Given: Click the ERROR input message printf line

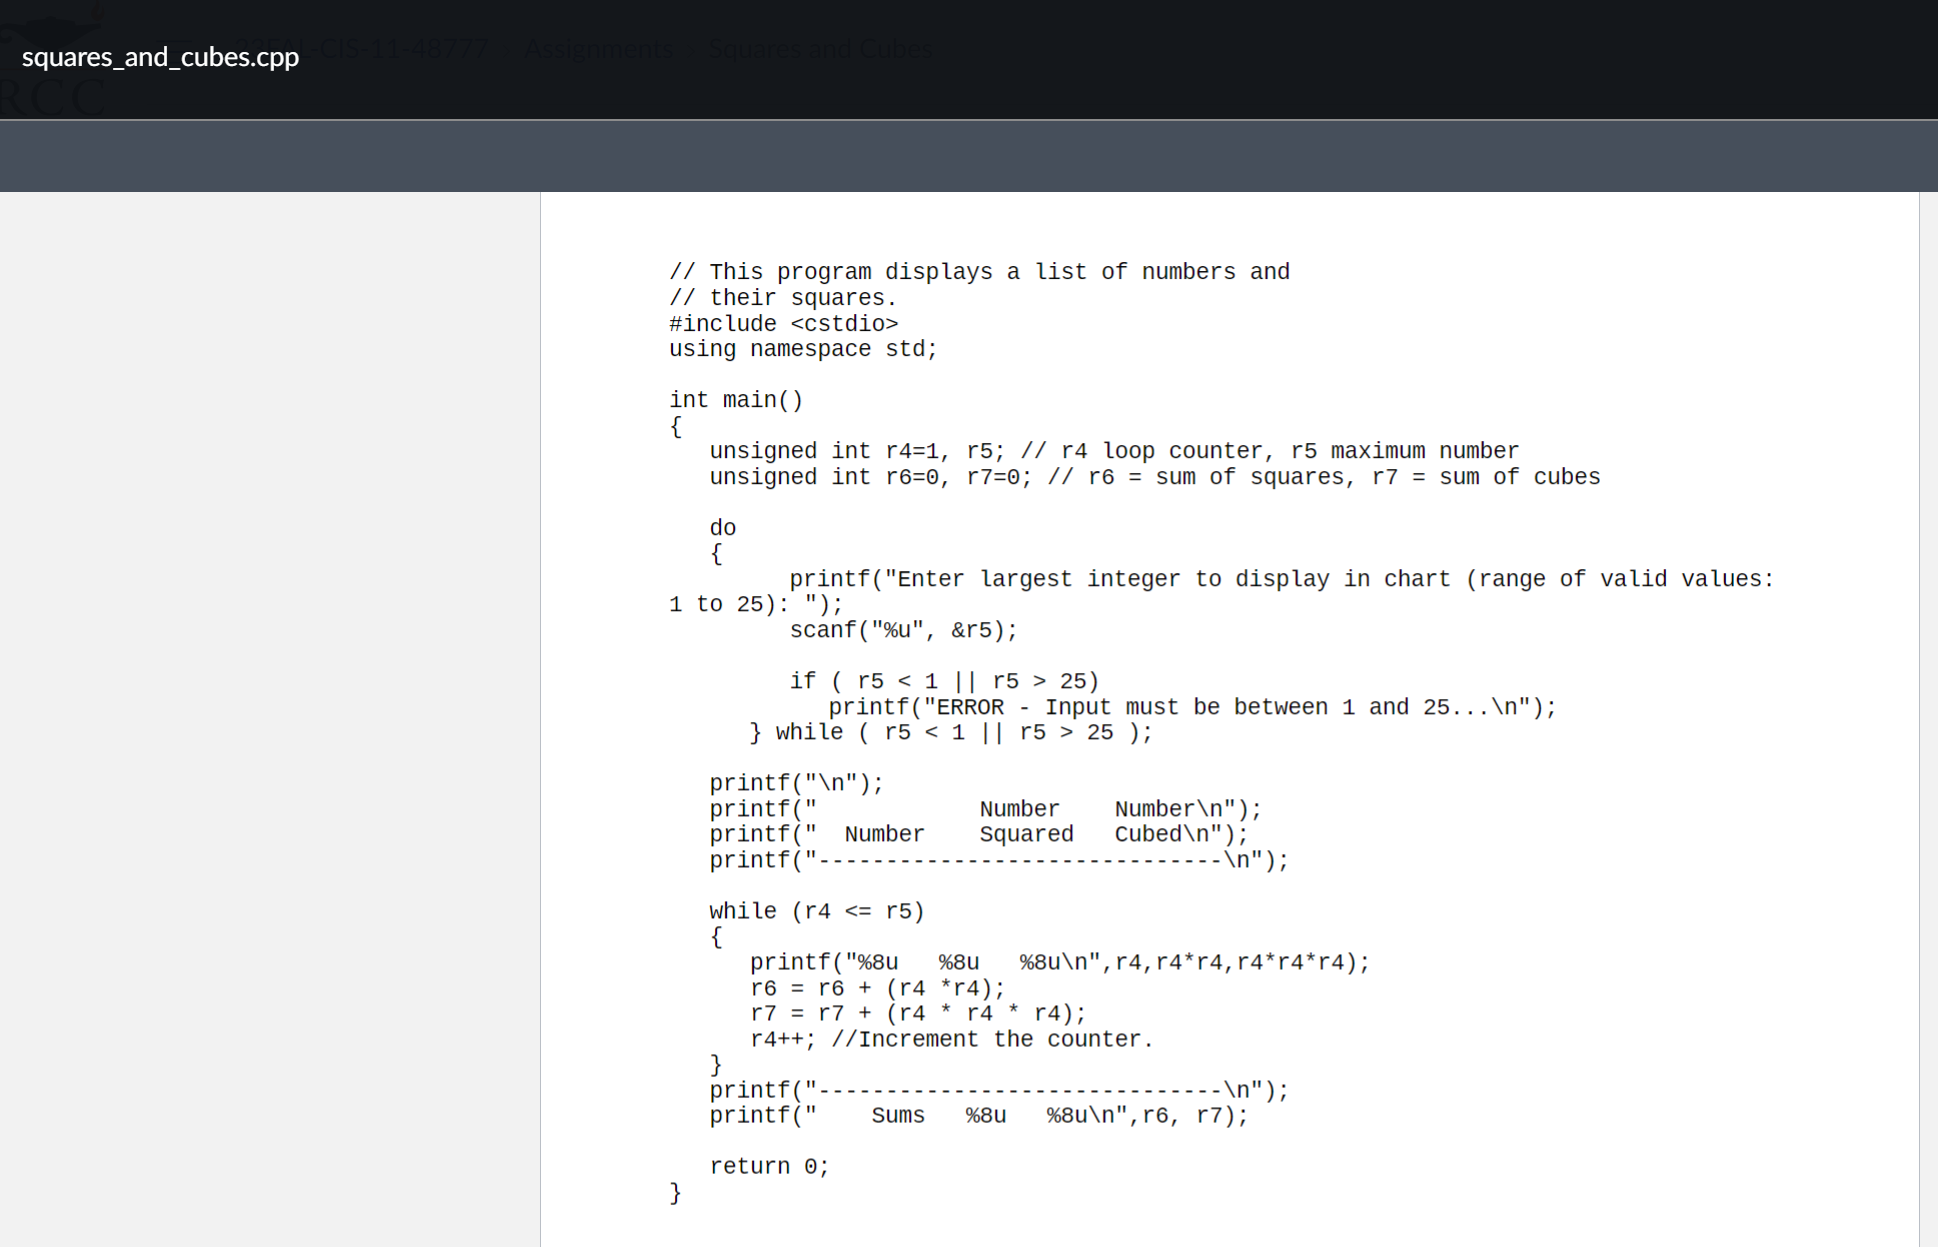Looking at the screenshot, I should pyautogui.click(x=1191, y=707).
